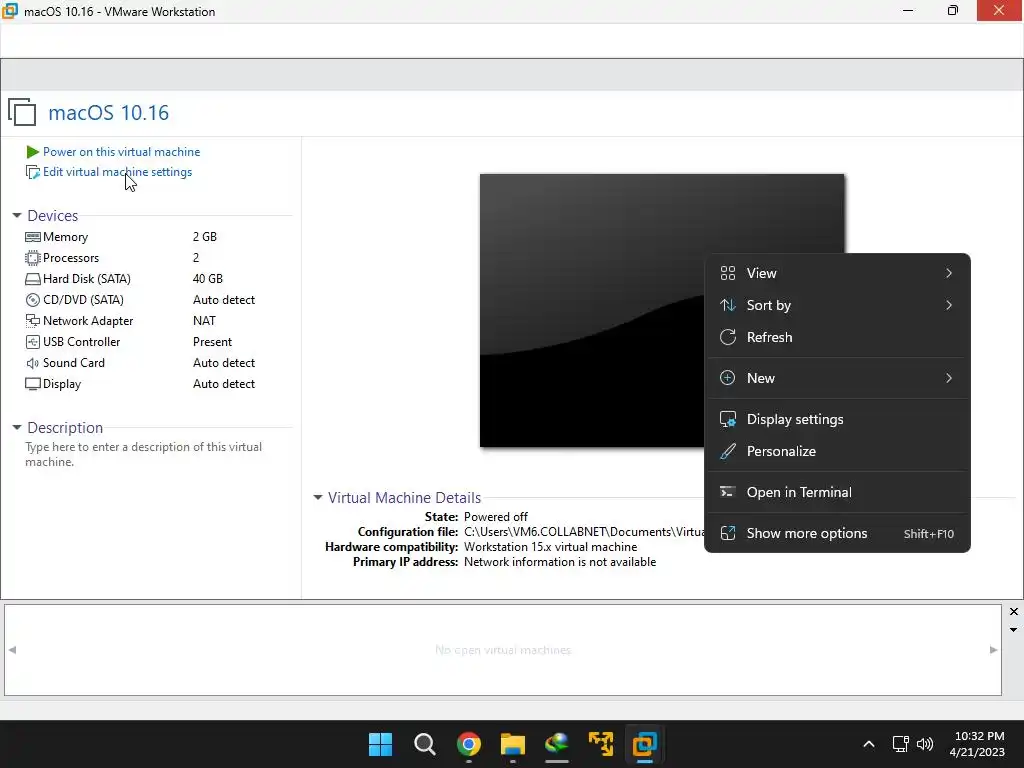The height and width of the screenshot is (768, 1024).
Task: Select the NAT network adapter value
Action: pos(204,321)
